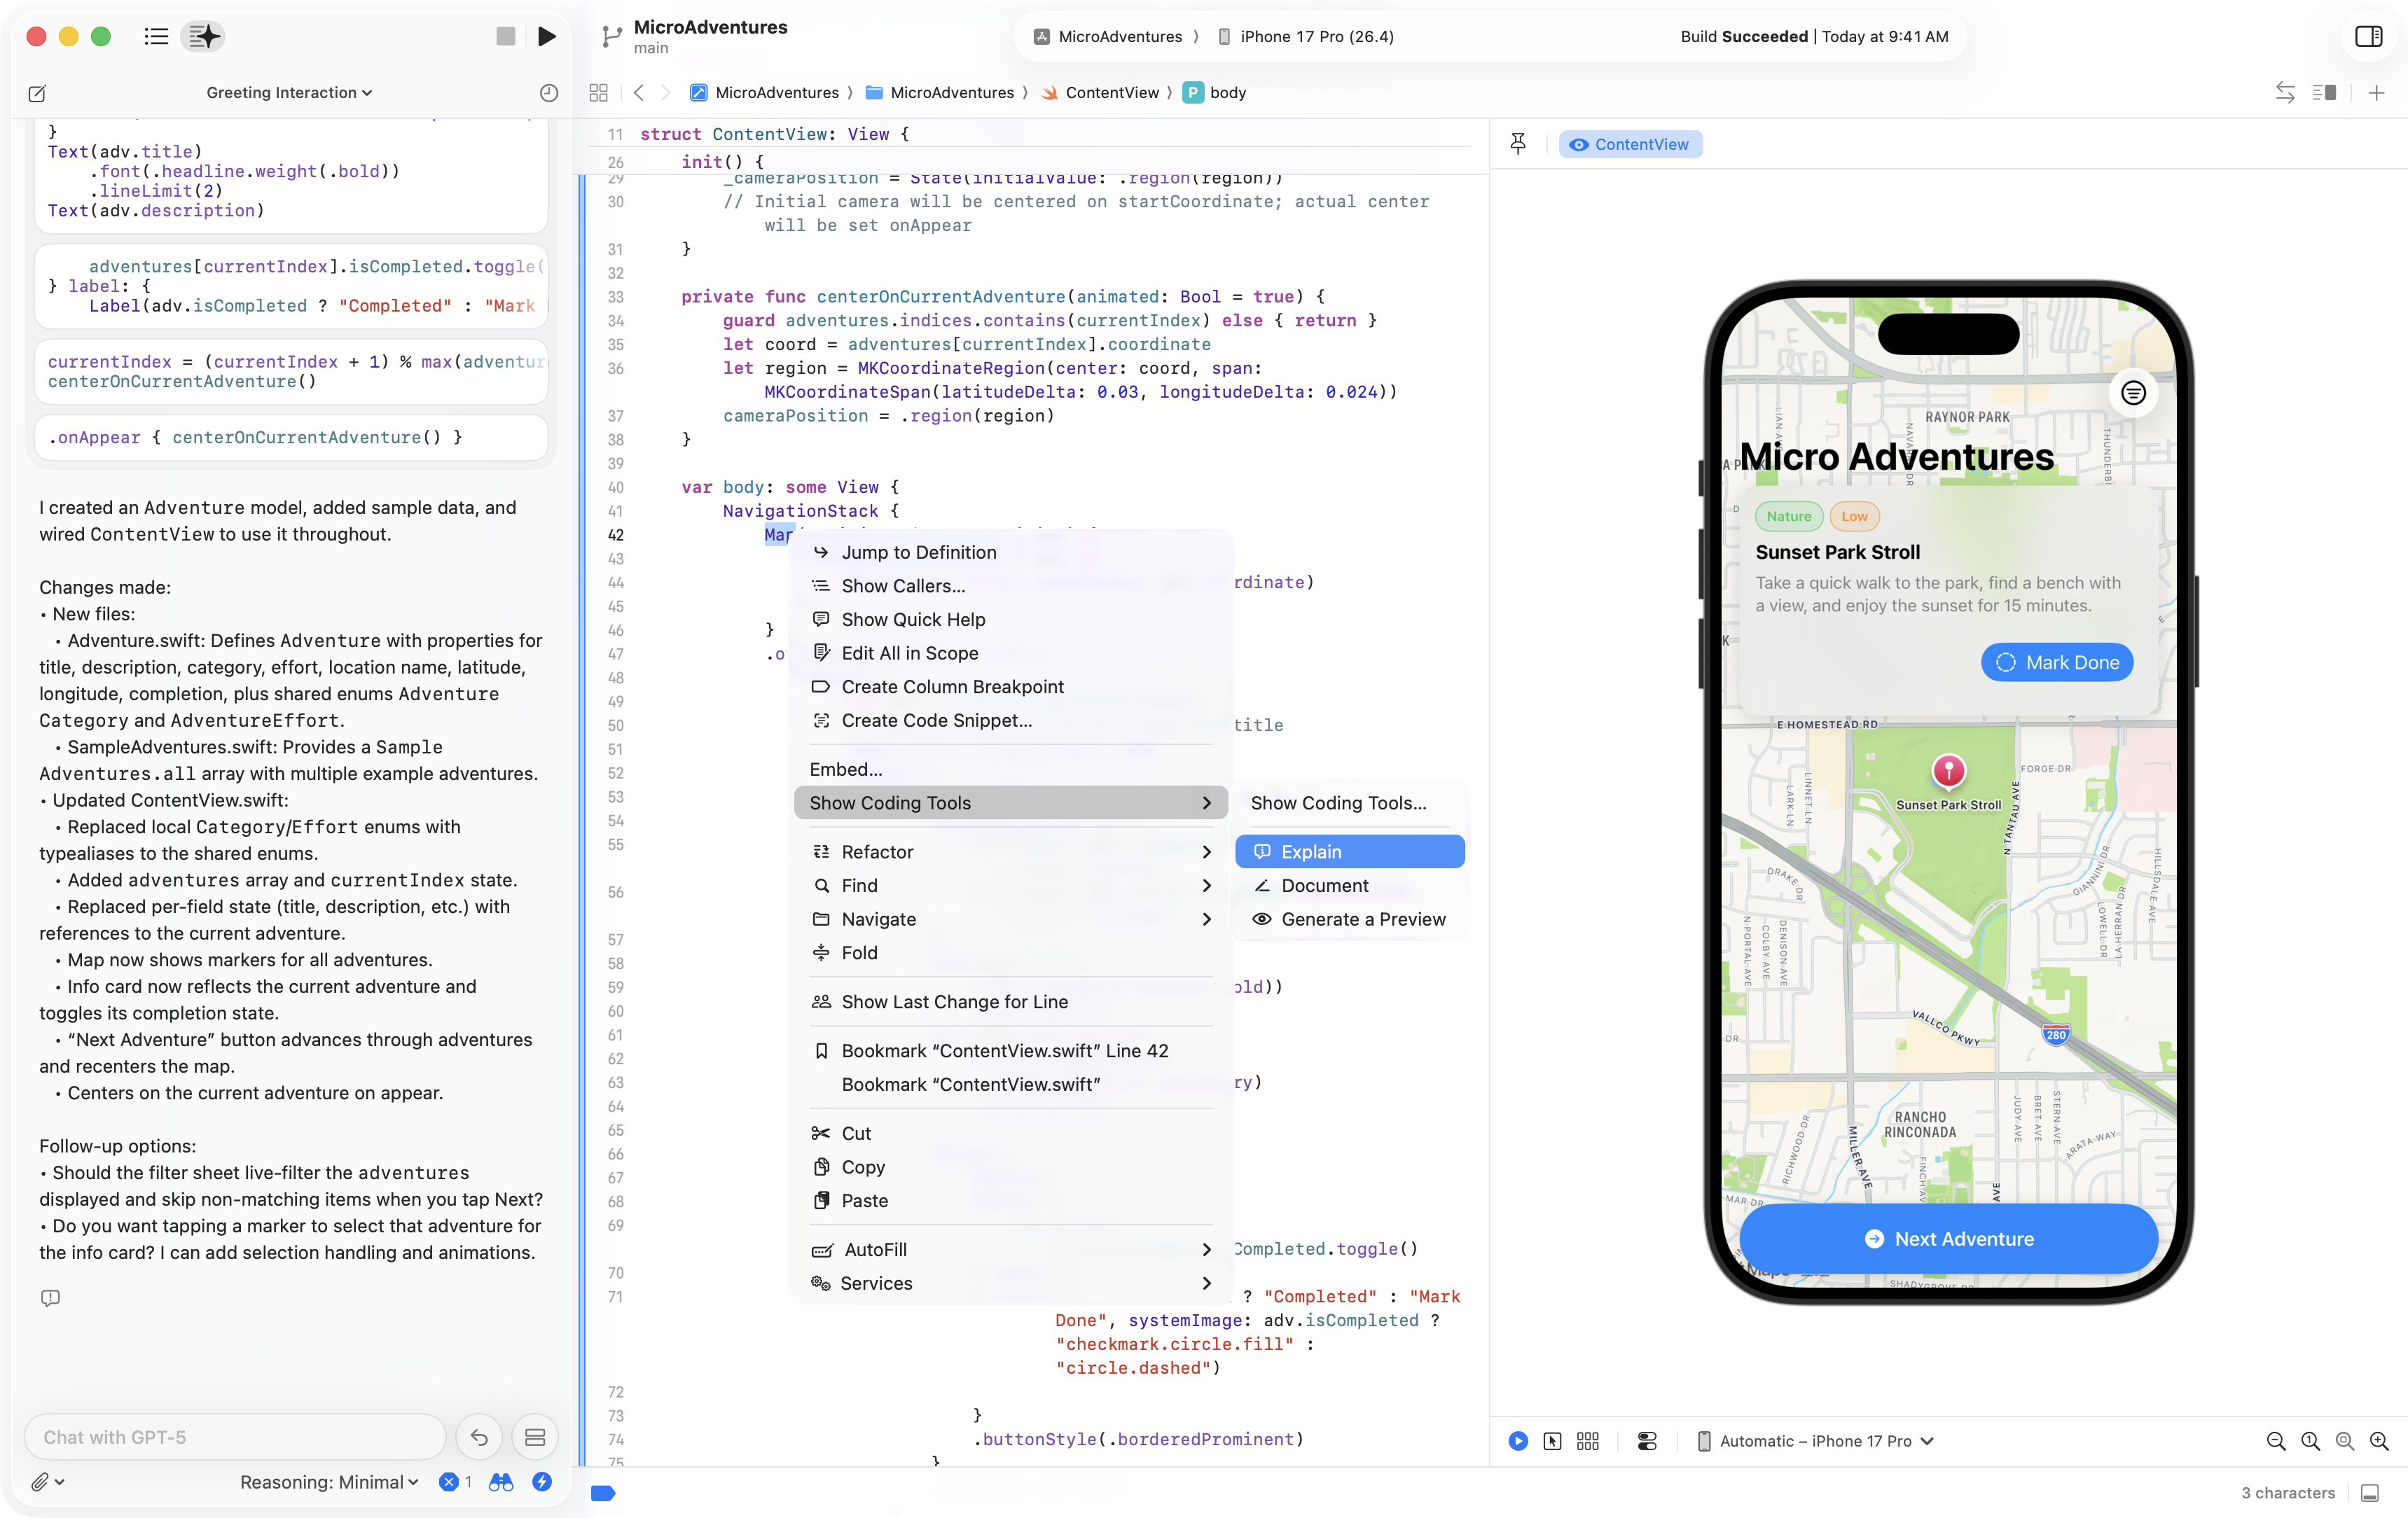Expand the AutoFill submenu
This screenshot has width=2408, height=1518.
[x=1010, y=1250]
